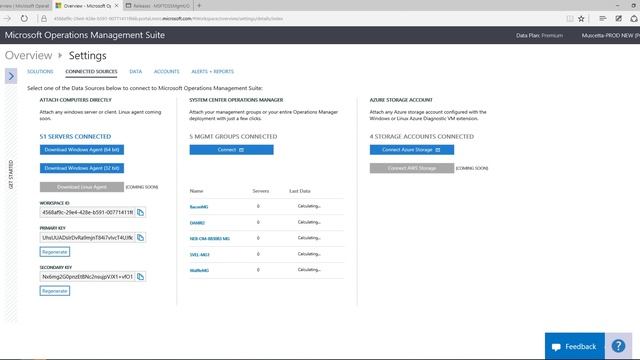This screenshot has width=640, height=360.
Task: Close the Overview - Microsoft tab
Action: pyautogui.click(x=116, y=6)
